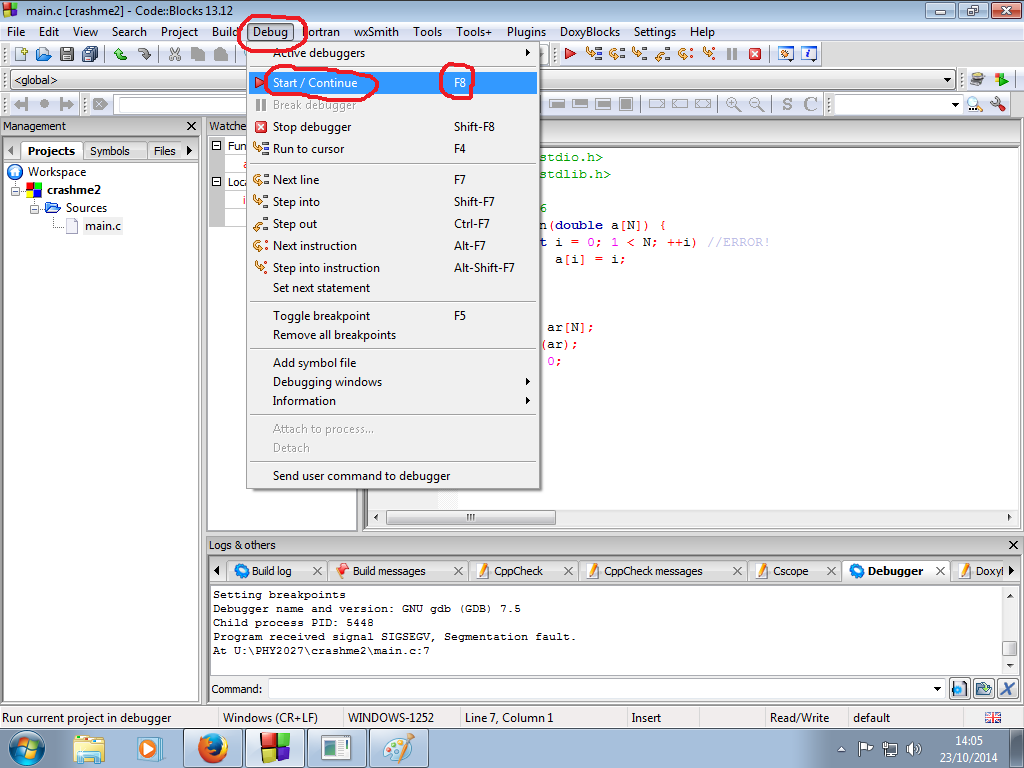1024x768 pixels.
Task: Choose Start / Continue from Debug menu
Action: [x=393, y=83]
